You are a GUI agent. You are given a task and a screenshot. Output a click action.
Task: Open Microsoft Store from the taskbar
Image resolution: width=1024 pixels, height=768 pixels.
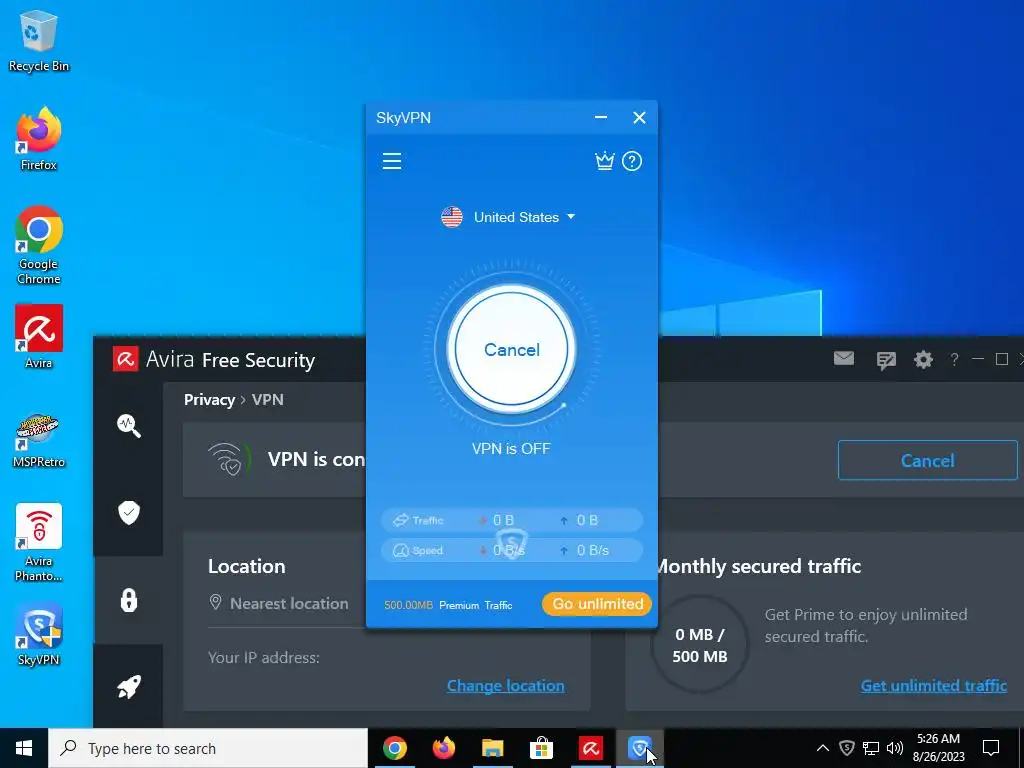click(x=541, y=748)
